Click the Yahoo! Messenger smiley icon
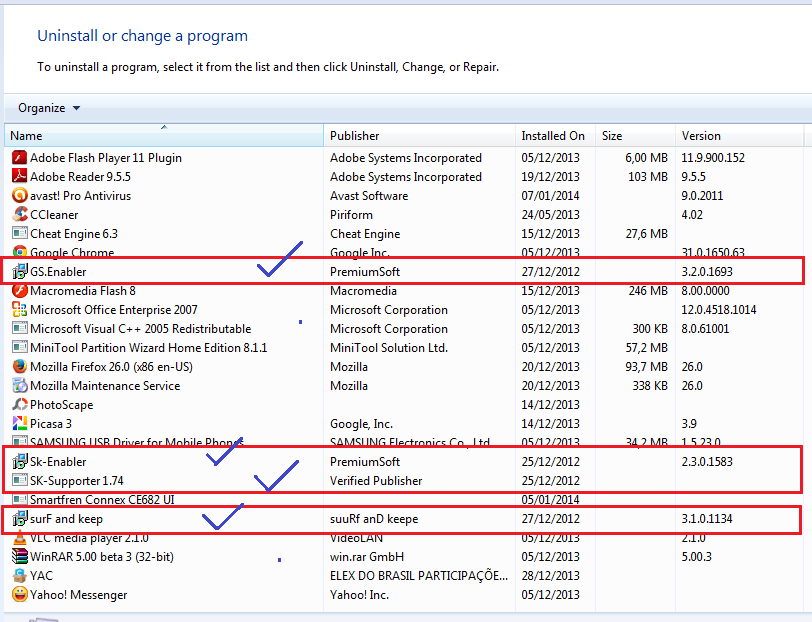Viewport: 812px width, 622px height. point(20,595)
